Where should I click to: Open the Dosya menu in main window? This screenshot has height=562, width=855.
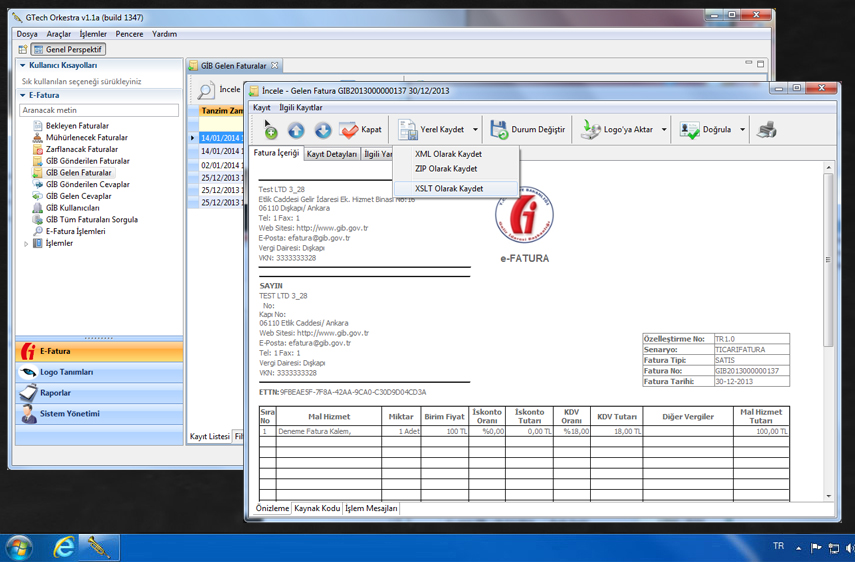(x=27, y=34)
